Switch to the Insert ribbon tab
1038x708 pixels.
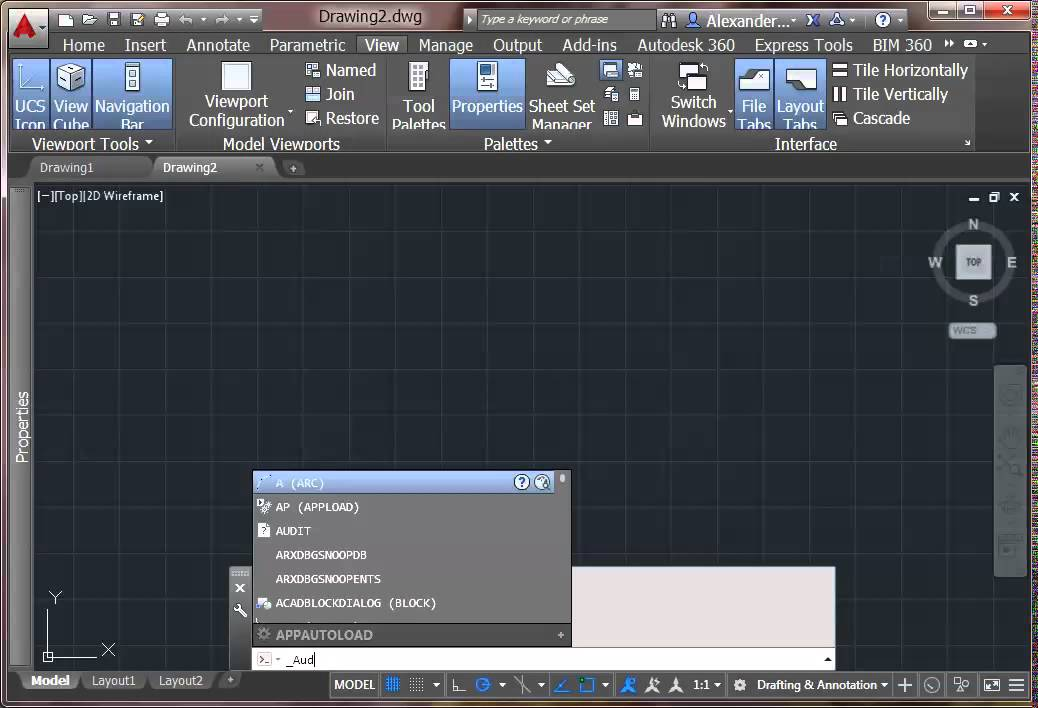[145, 45]
